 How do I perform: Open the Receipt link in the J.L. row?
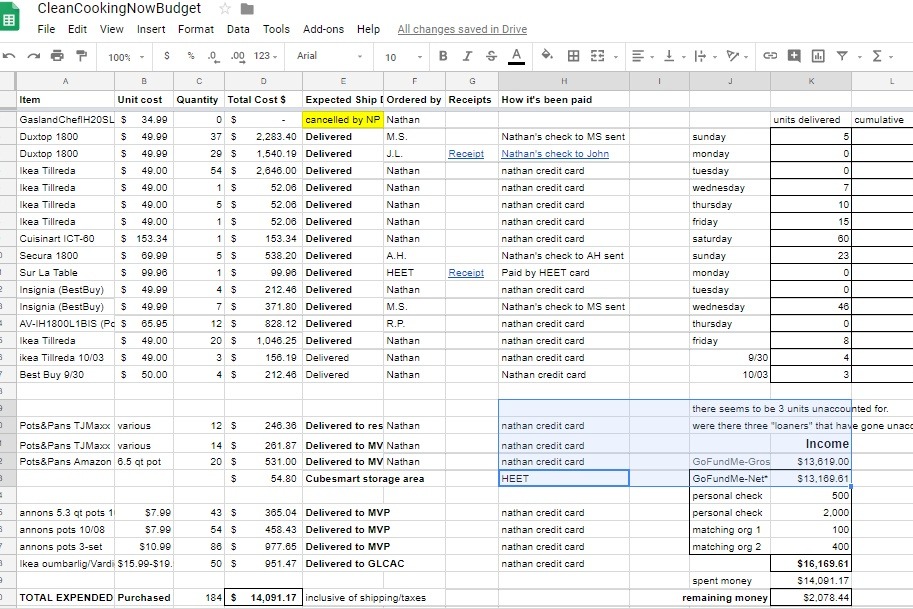click(466, 154)
